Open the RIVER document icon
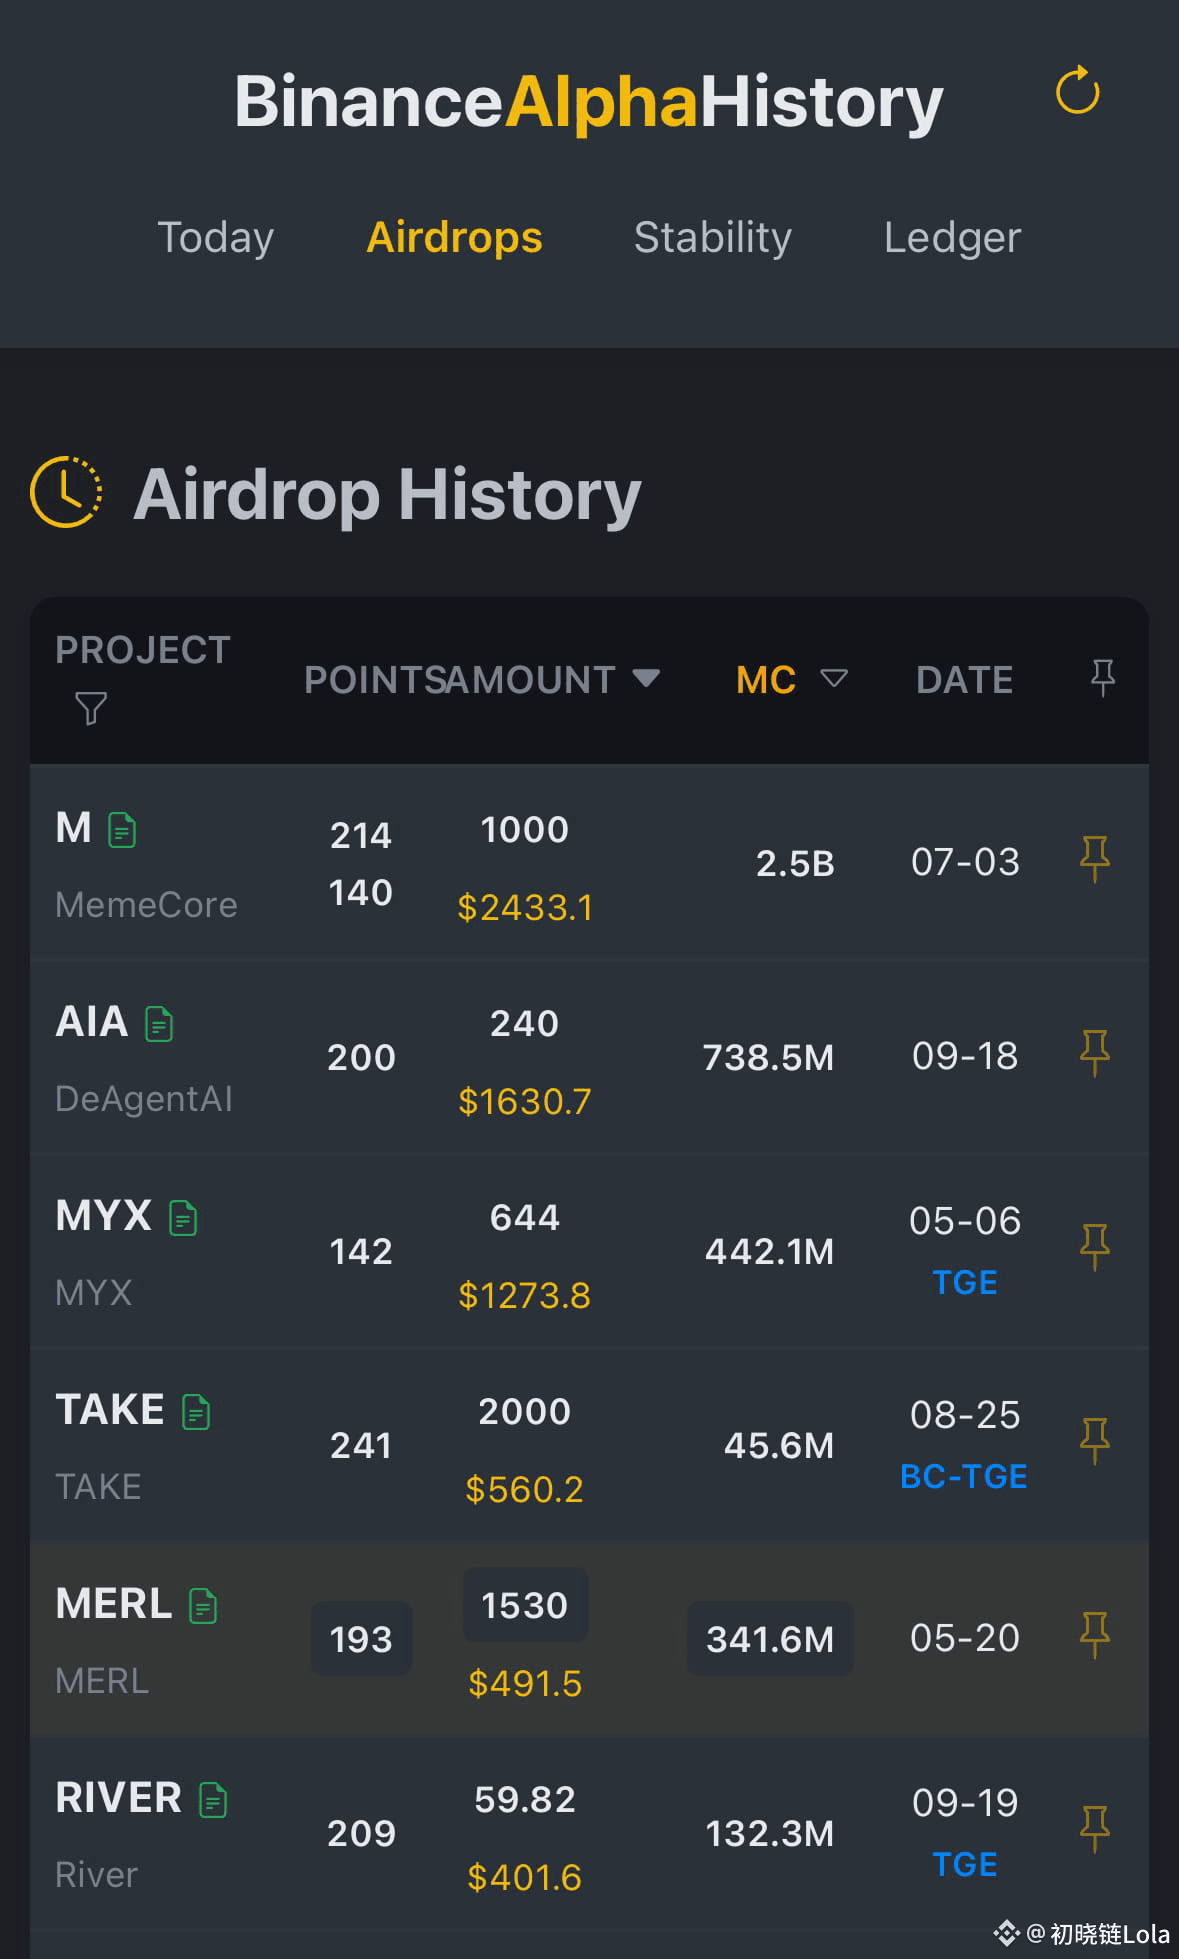 point(213,1800)
